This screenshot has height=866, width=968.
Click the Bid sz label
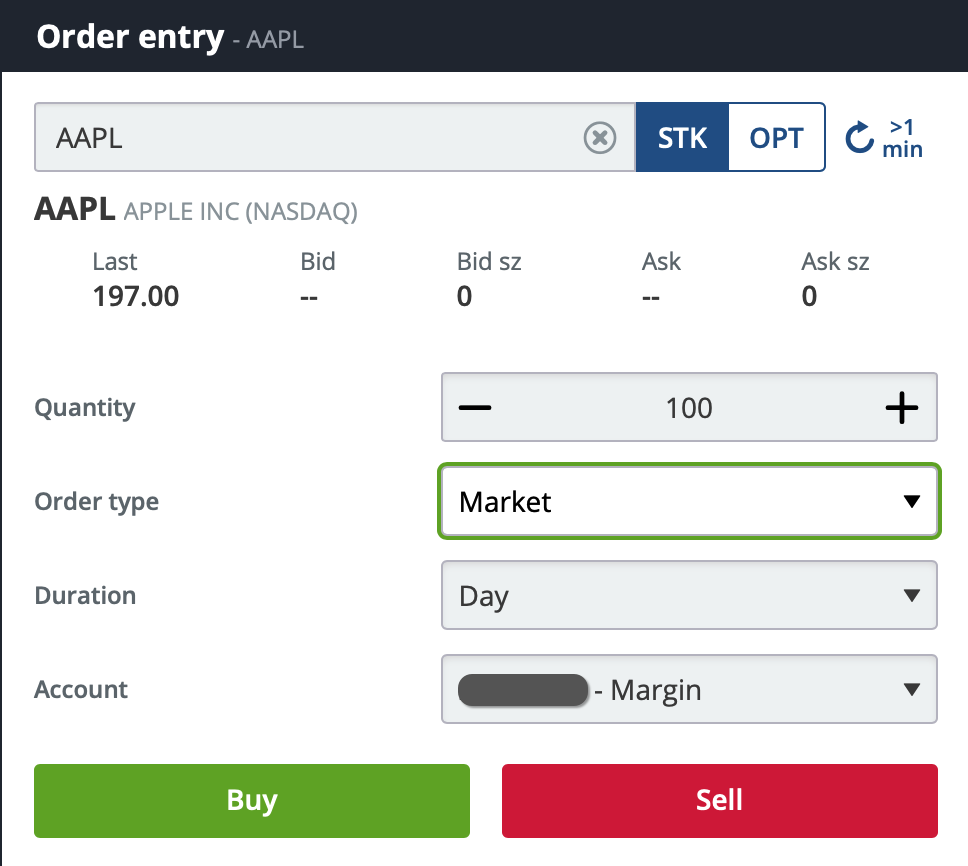tap(489, 262)
